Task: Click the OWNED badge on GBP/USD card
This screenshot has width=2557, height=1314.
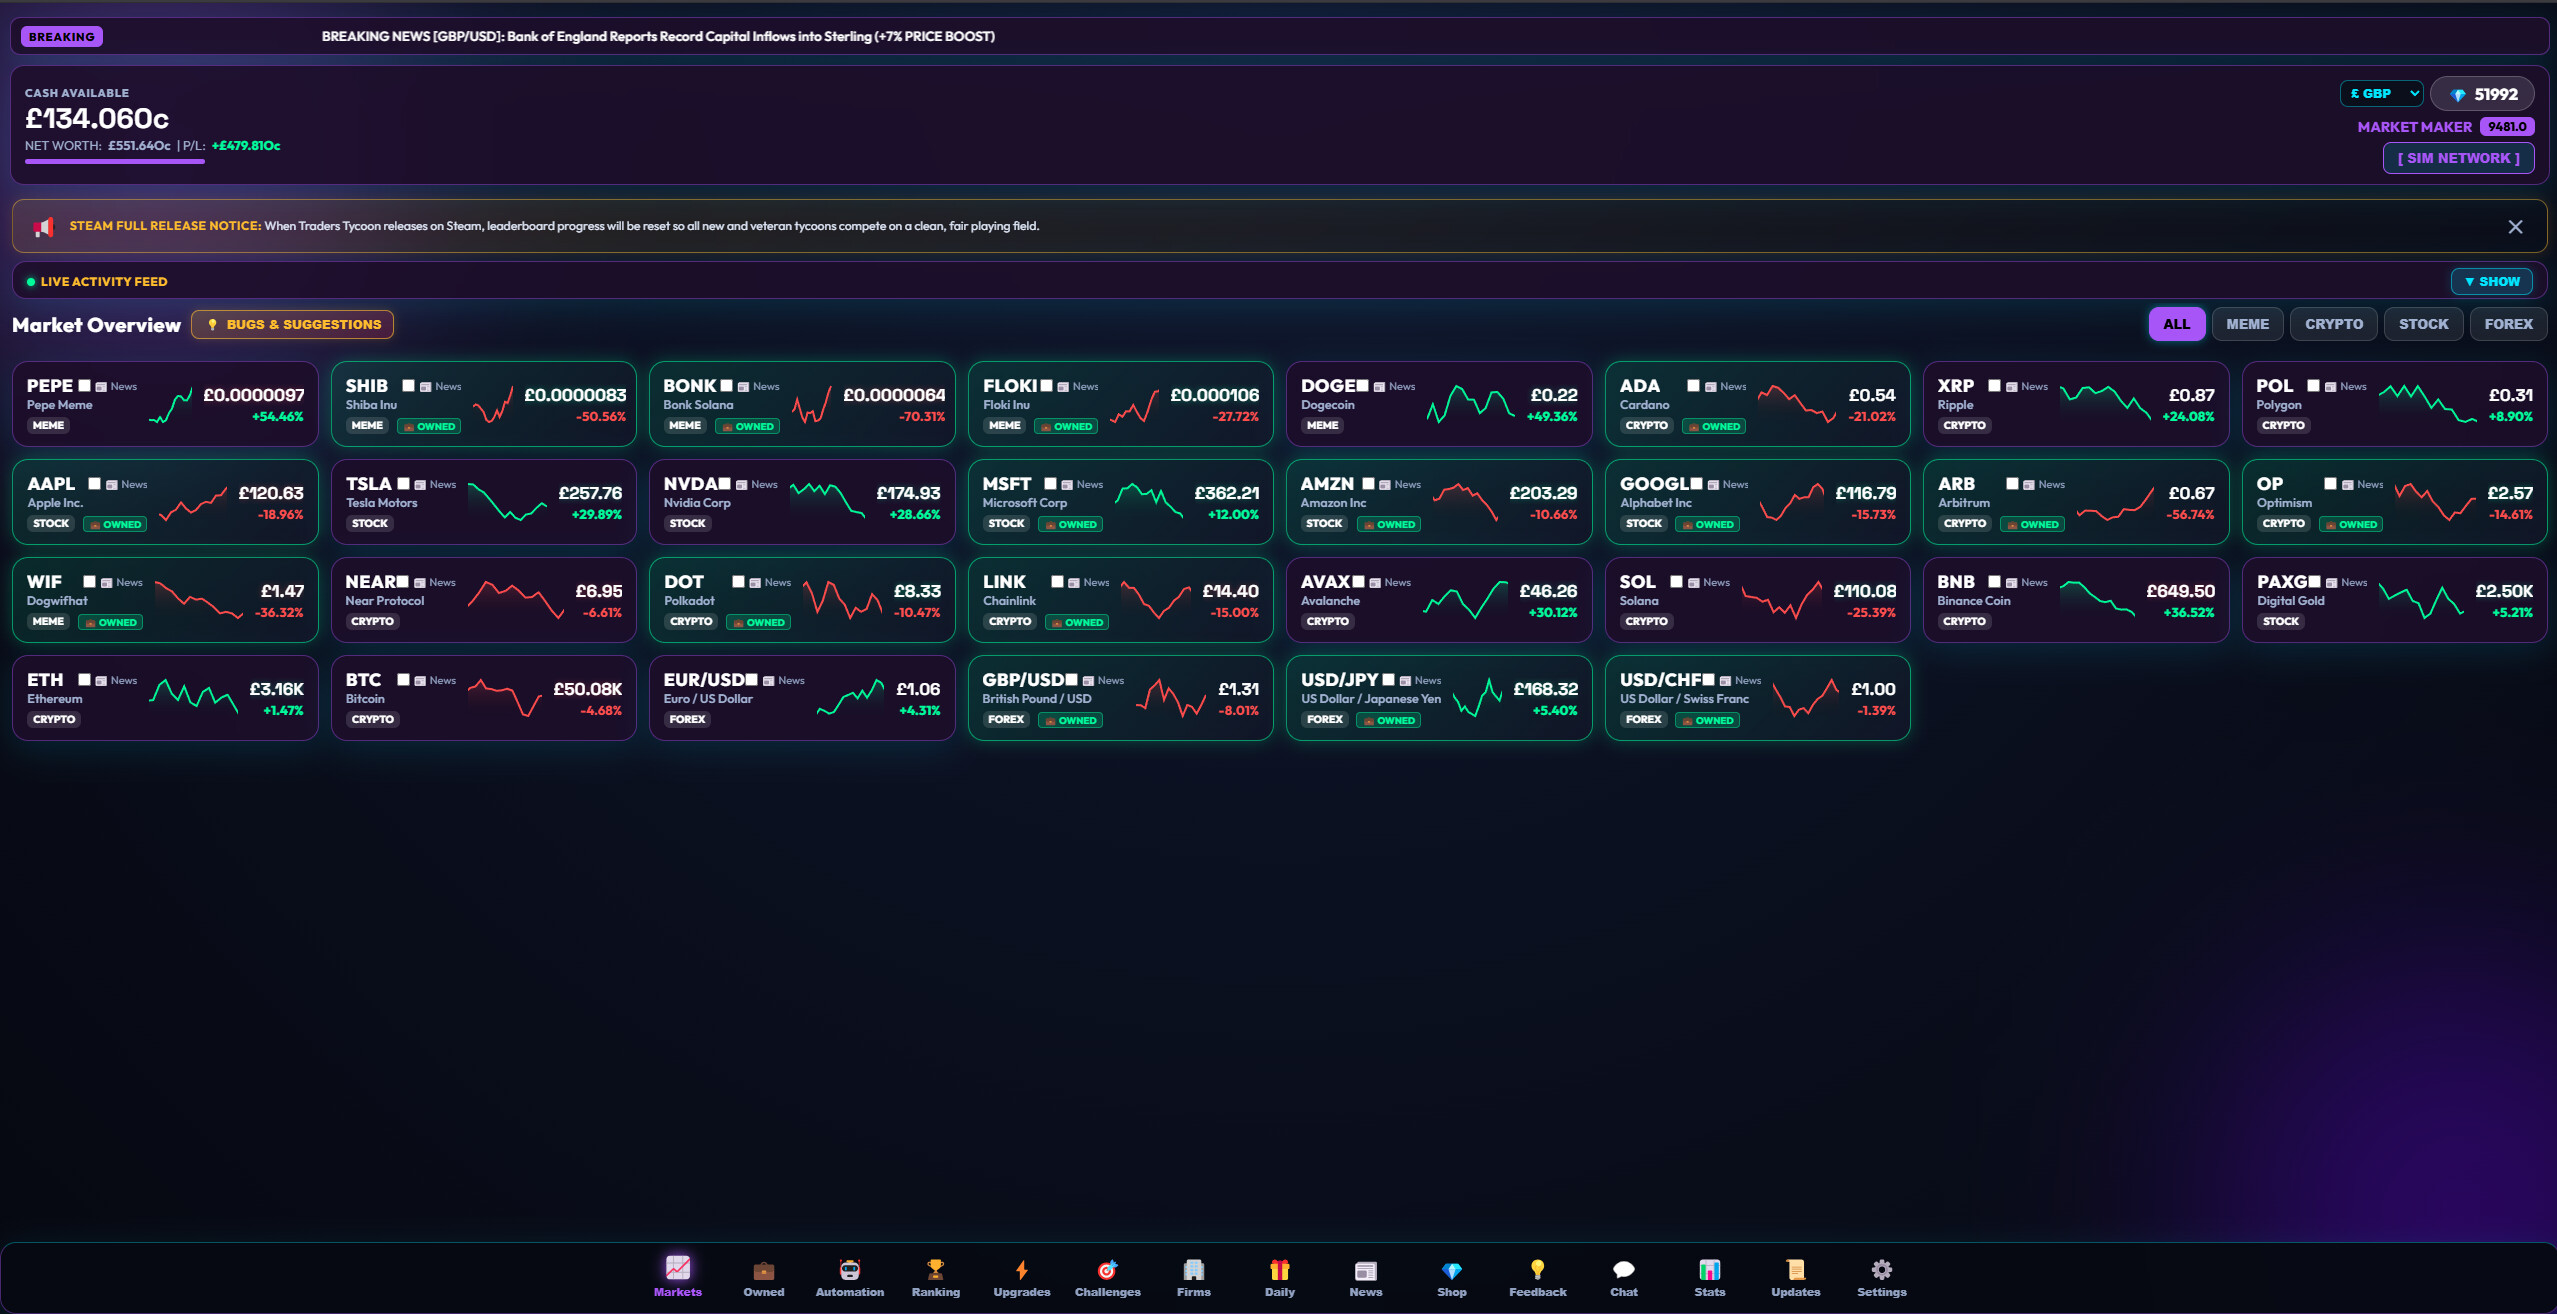Action: pyautogui.click(x=1070, y=720)
